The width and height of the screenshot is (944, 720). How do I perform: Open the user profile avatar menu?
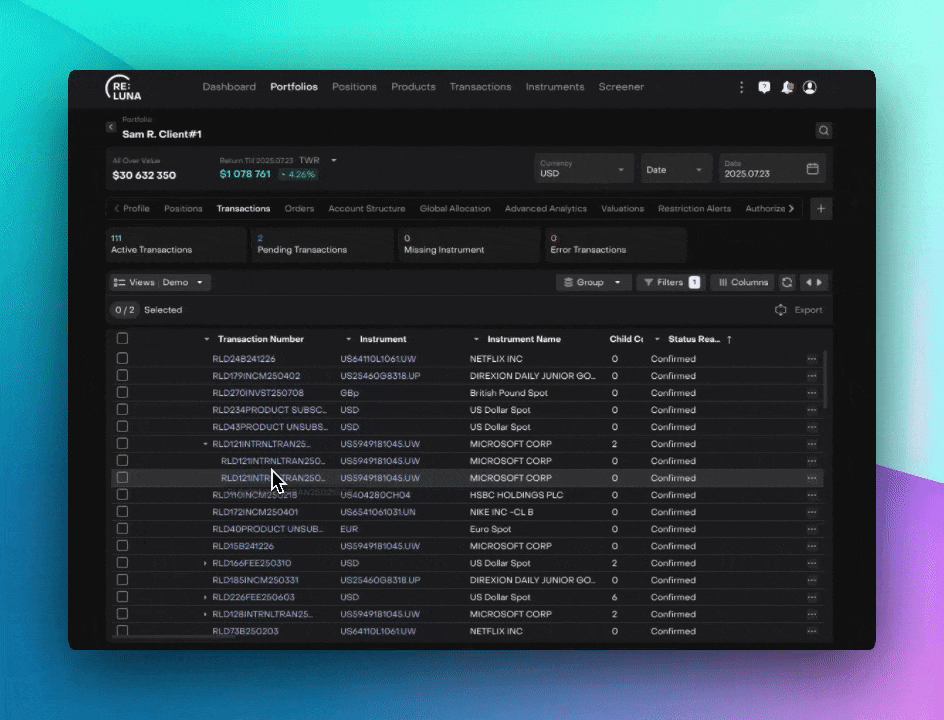tap(810, 87)
